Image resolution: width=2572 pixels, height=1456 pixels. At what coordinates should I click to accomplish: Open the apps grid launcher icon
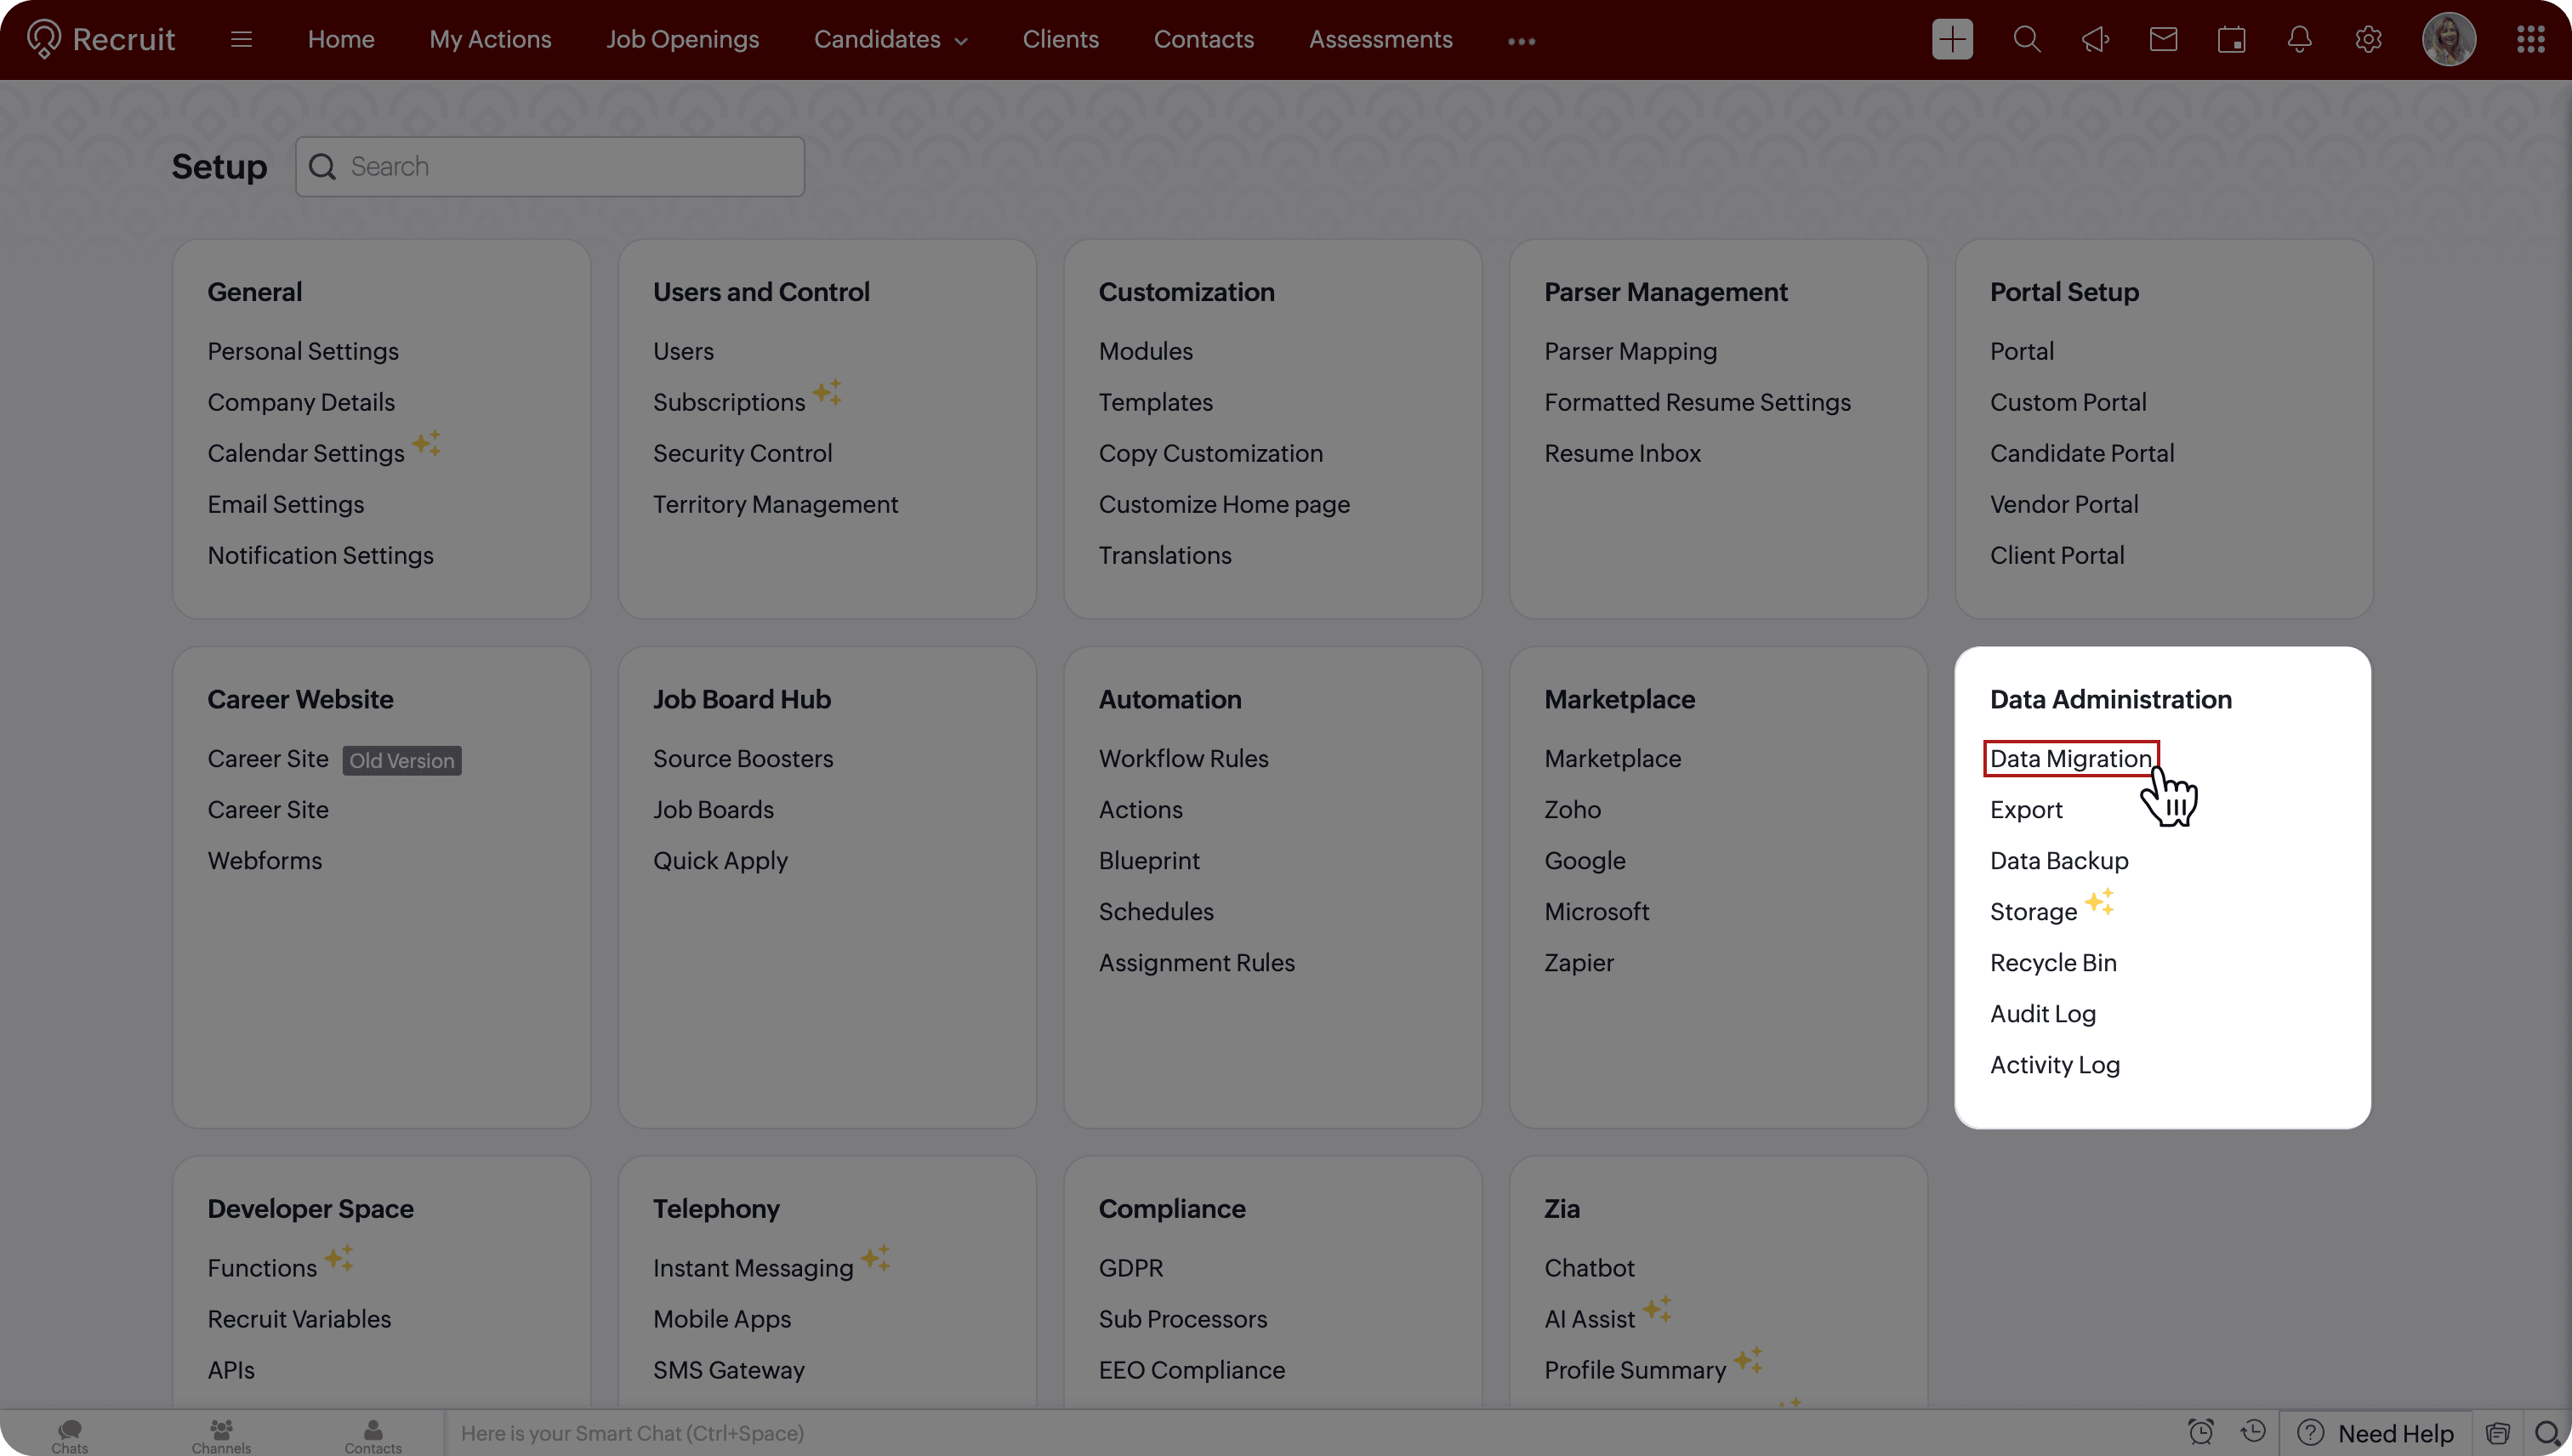(2530, 40)
